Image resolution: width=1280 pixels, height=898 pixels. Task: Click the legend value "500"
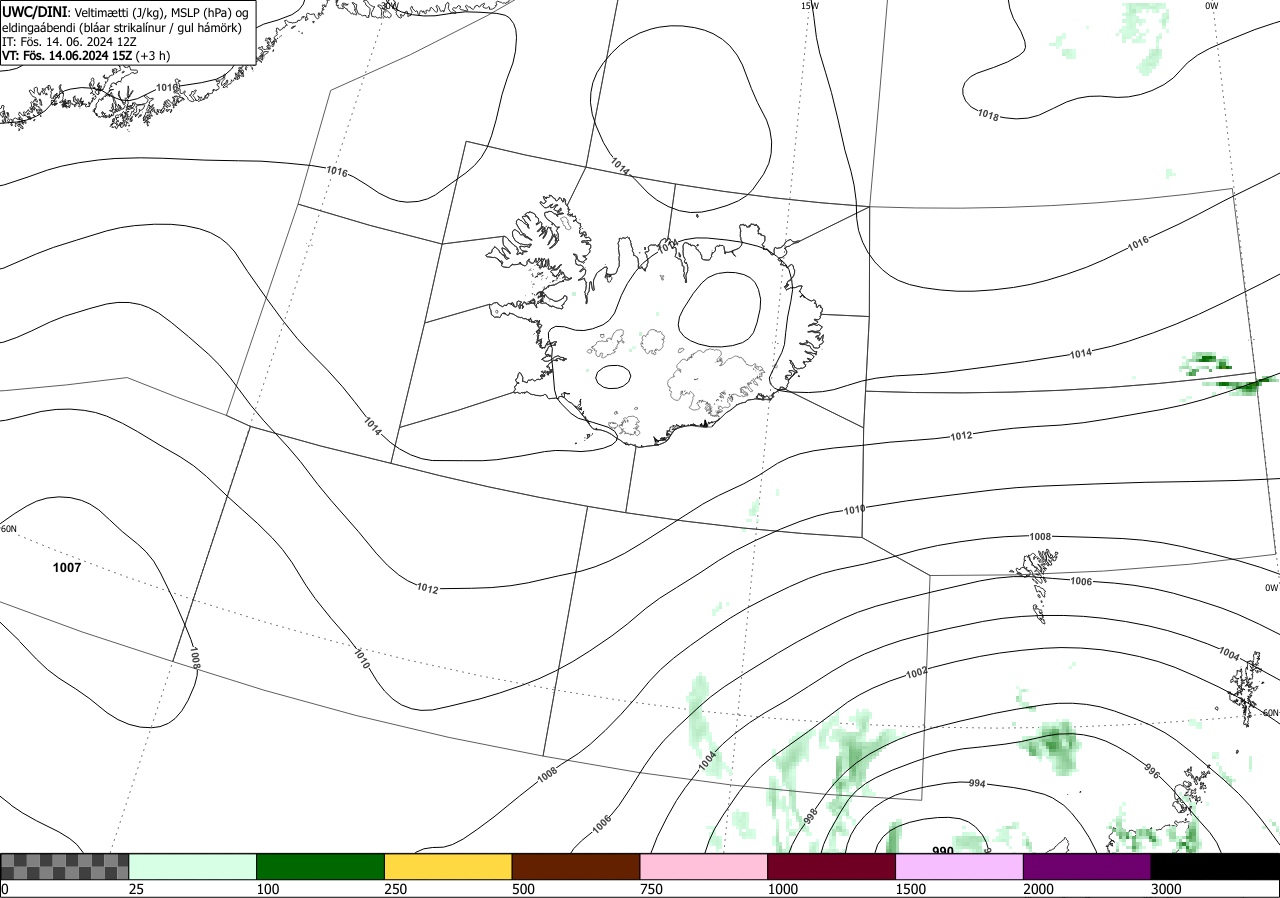click(x=523, y=889)
